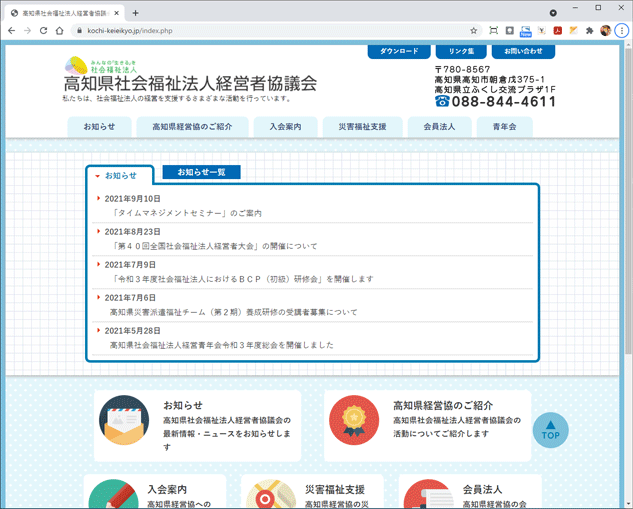Click the 高知県社会福祉法人経営者協議会 site title
Screen dimensions: 633x509
click(190, 84)
